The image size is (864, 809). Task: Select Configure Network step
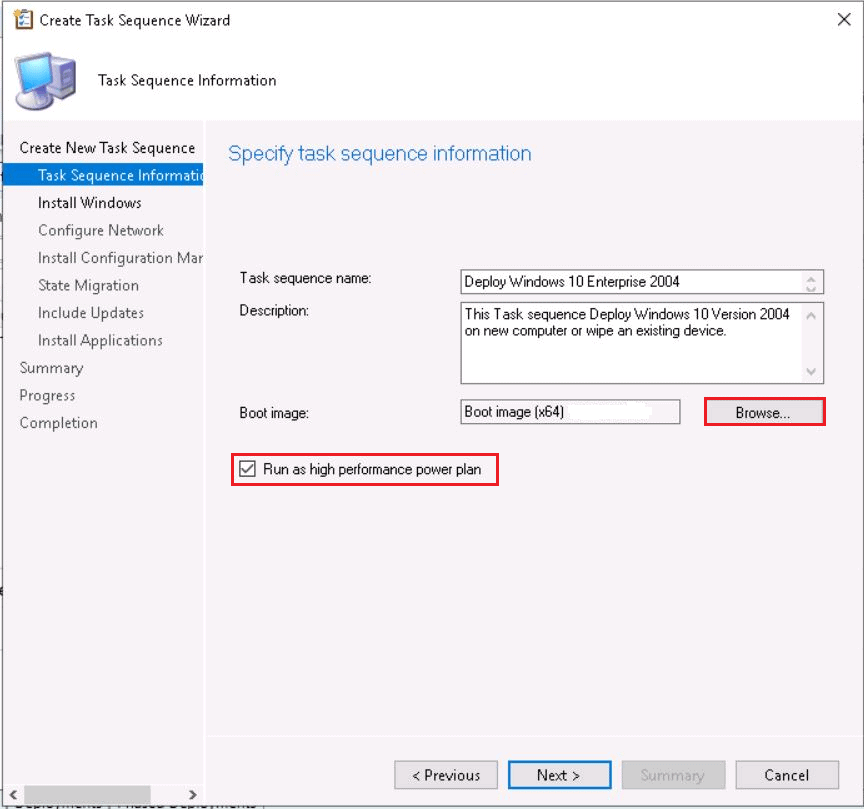click(x=101, y=230)
